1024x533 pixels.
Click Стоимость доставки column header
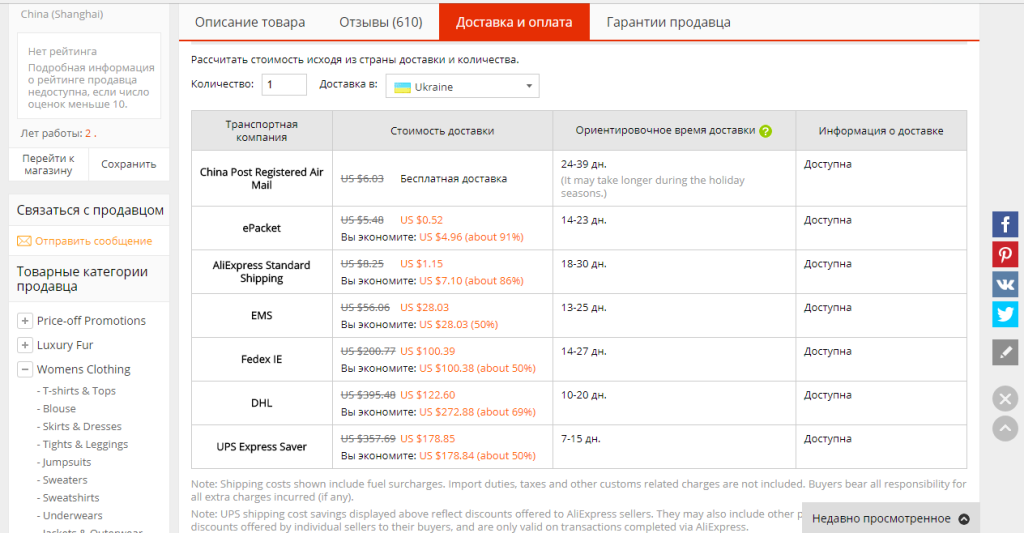(442, 131)
